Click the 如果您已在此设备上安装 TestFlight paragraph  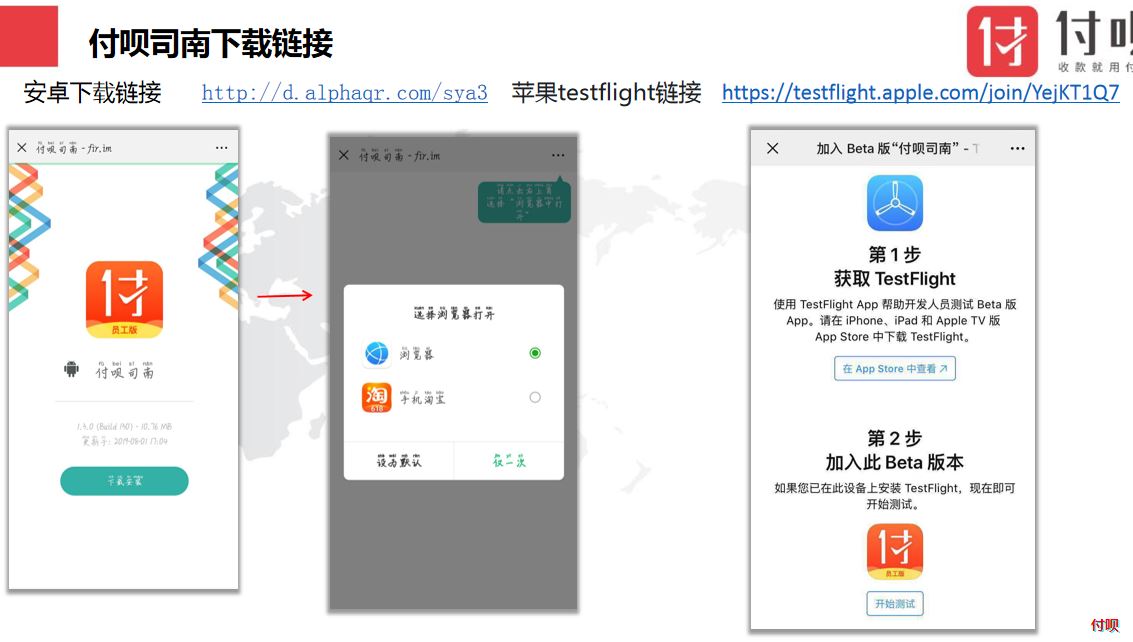[x=895, y=496]
